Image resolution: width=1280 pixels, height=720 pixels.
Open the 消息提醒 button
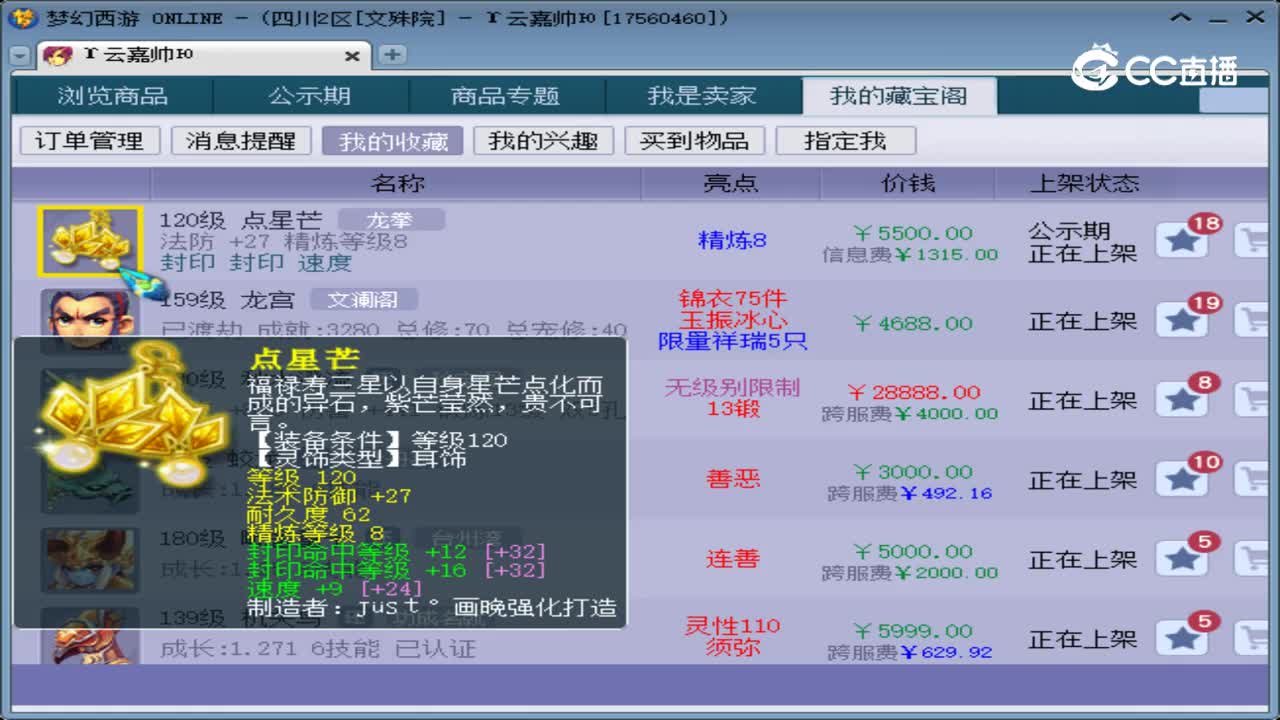pyautogui.click(x=241, y=141)
